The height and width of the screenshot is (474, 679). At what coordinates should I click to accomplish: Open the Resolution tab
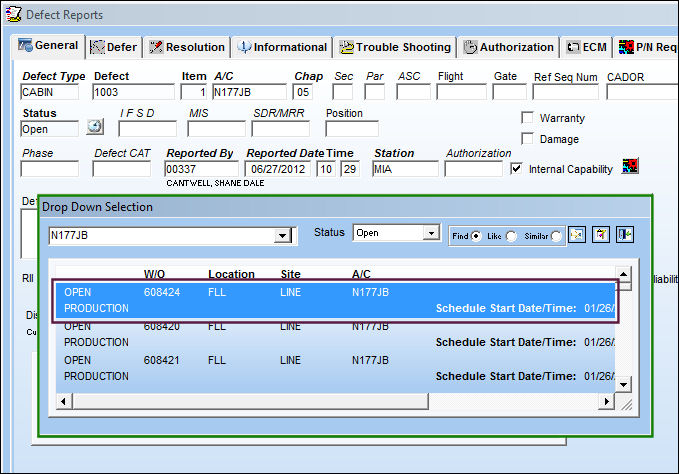pos(187,47)
